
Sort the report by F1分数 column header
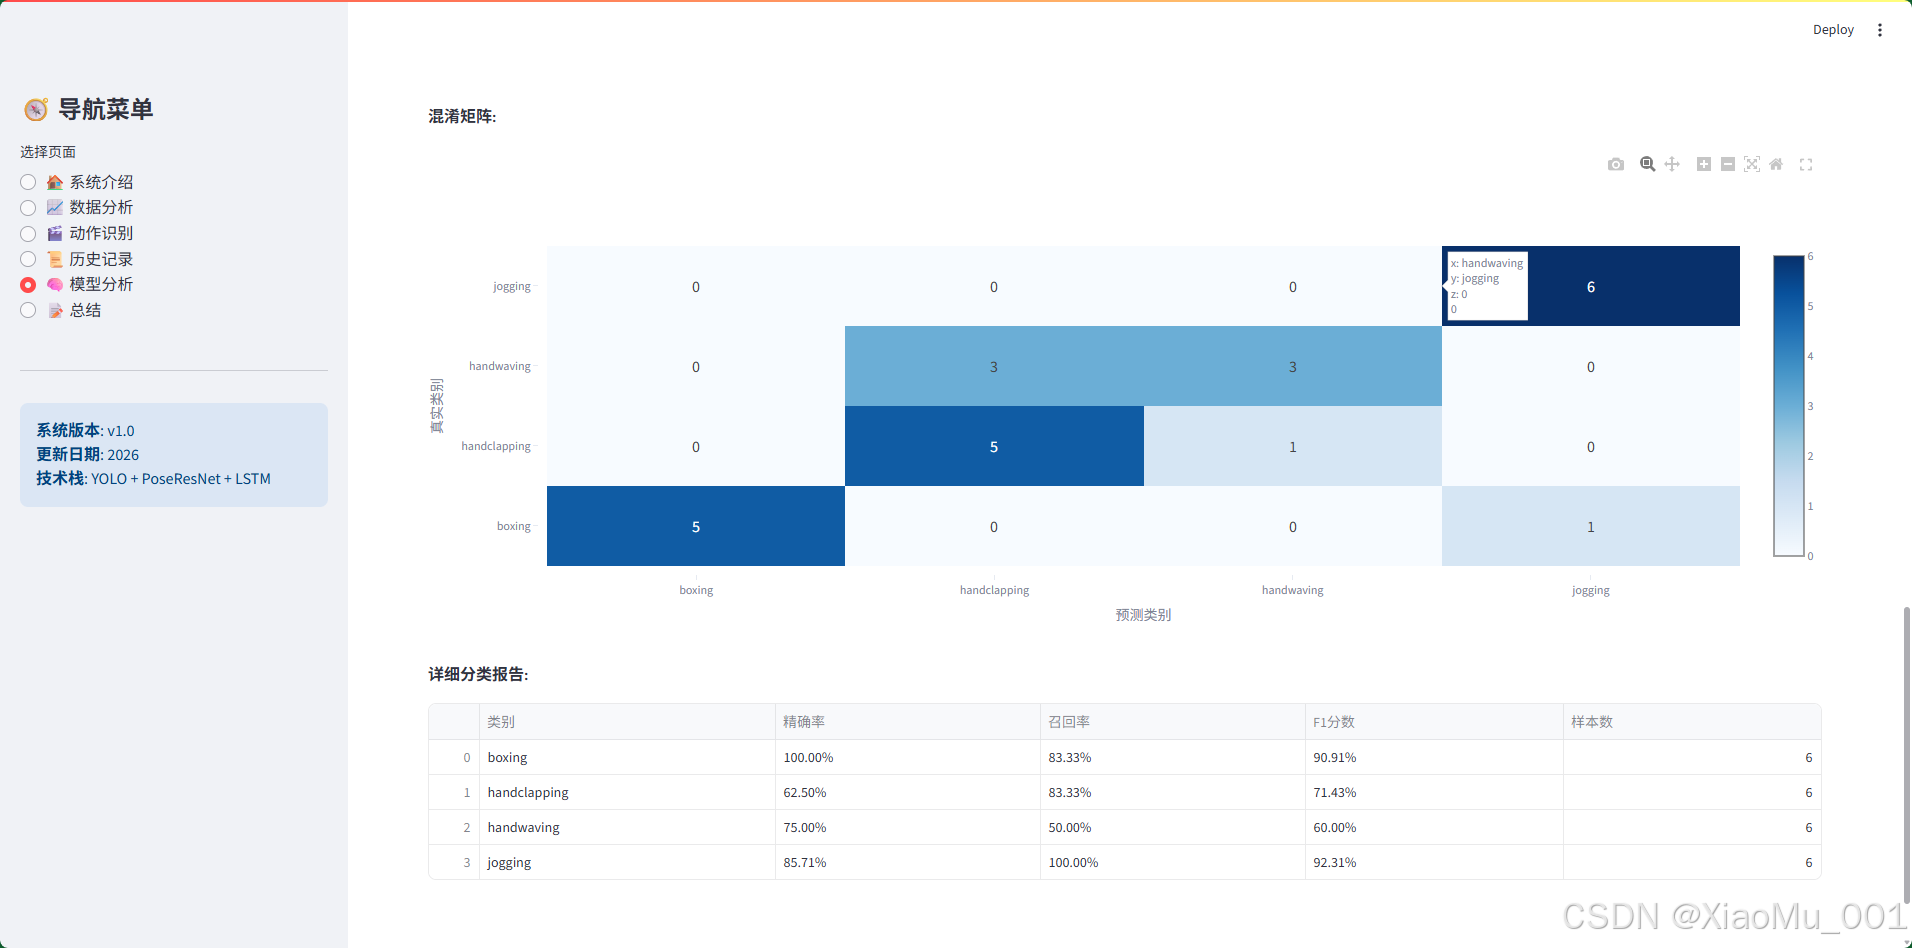pos(1434,722)
